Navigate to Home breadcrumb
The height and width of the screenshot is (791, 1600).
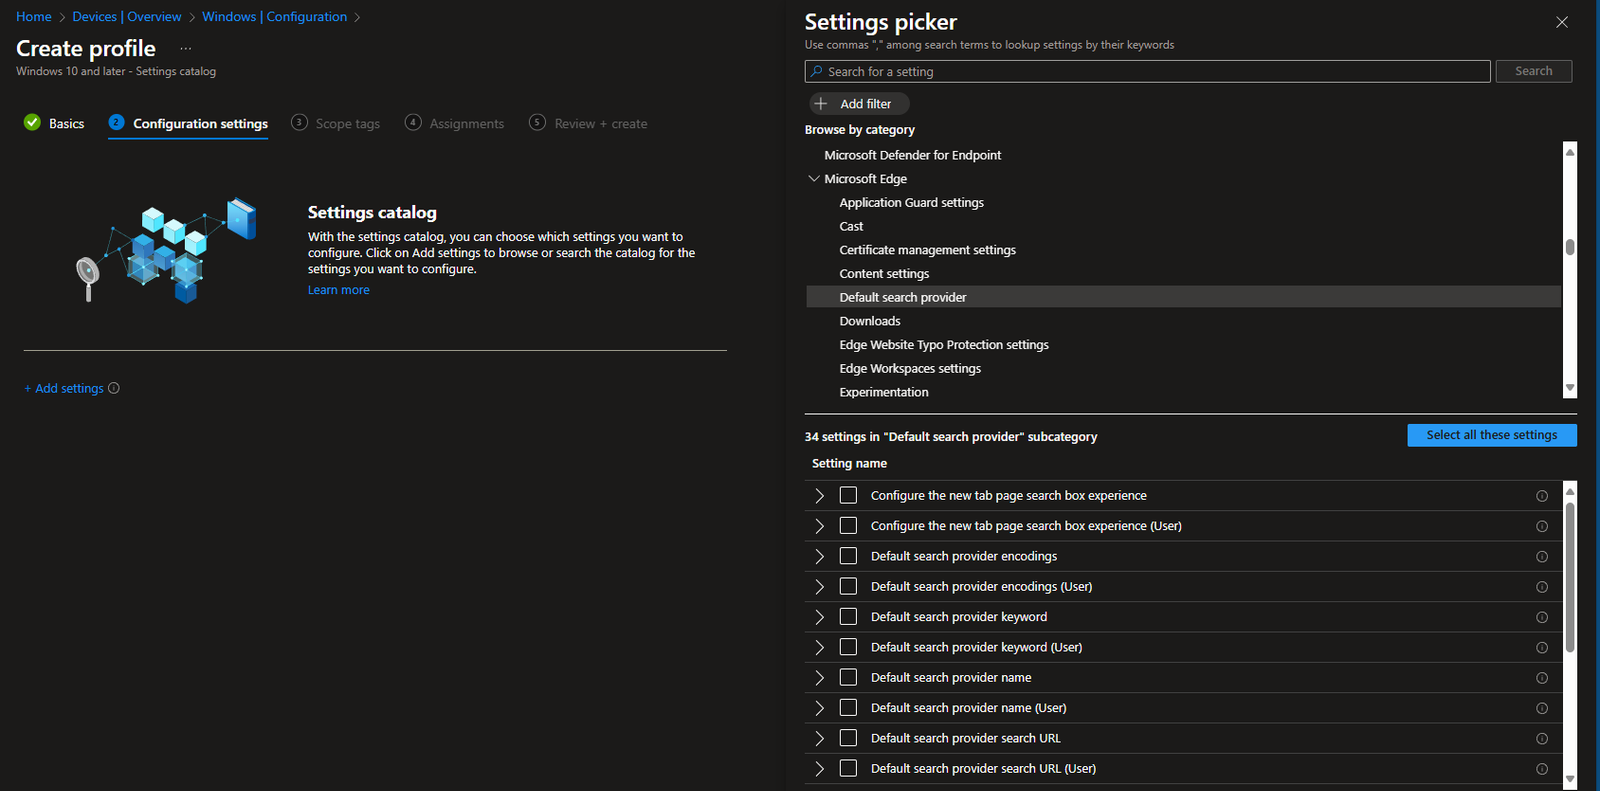click(x=34, y=16)
